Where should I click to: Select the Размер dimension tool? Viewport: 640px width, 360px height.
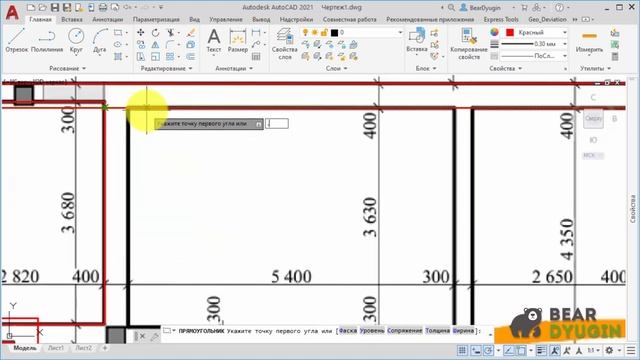click(238, 40)
